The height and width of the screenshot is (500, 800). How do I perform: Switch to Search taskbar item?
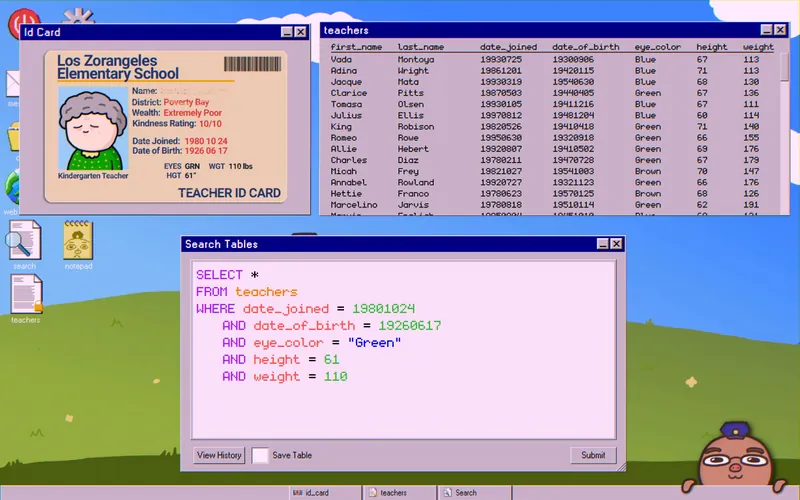tap(474, 492)
